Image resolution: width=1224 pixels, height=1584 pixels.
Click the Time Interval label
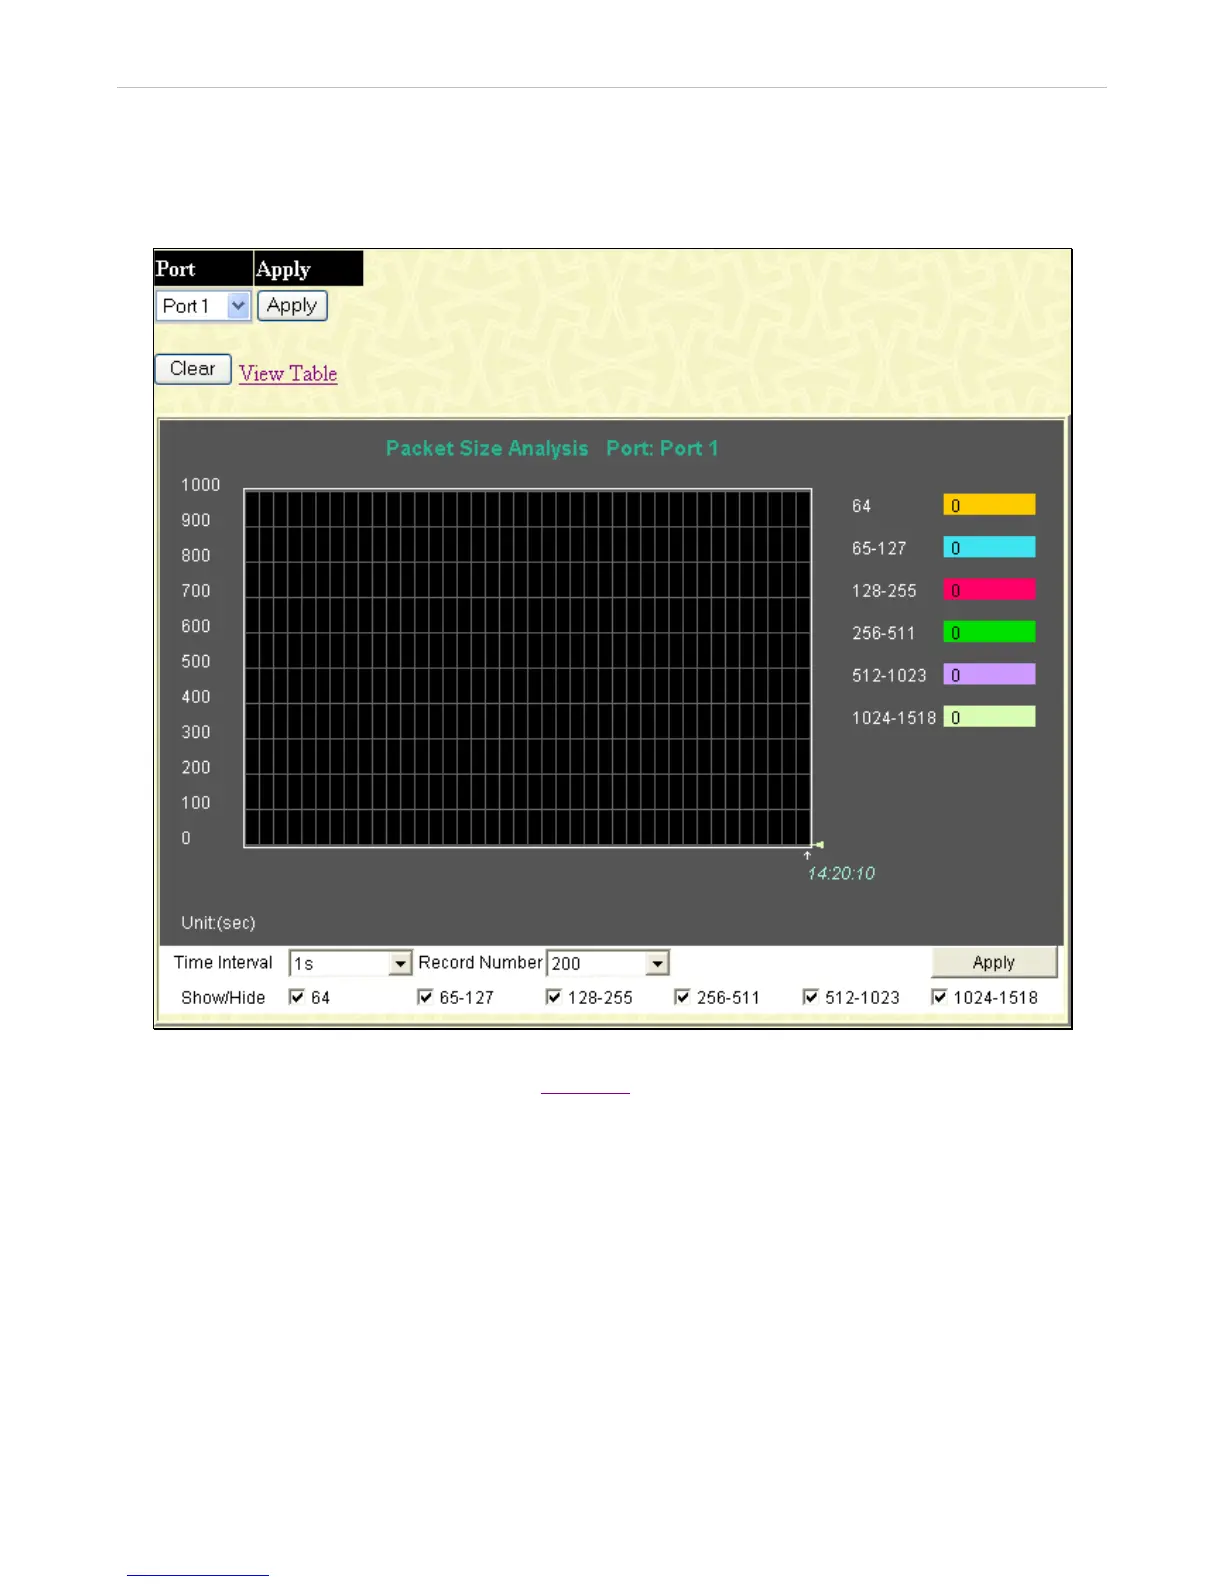223,962
